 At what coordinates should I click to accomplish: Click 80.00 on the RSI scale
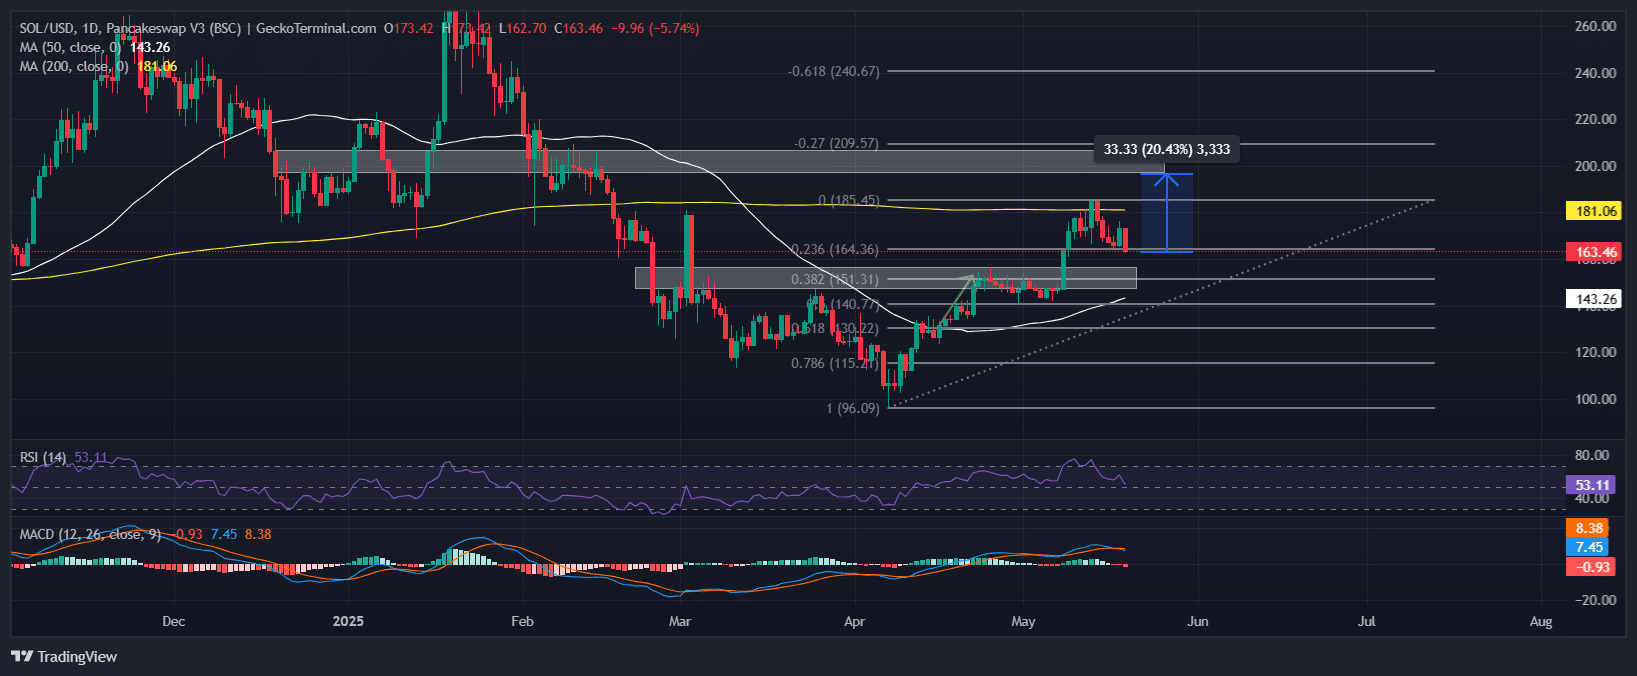coord(1592,455)
